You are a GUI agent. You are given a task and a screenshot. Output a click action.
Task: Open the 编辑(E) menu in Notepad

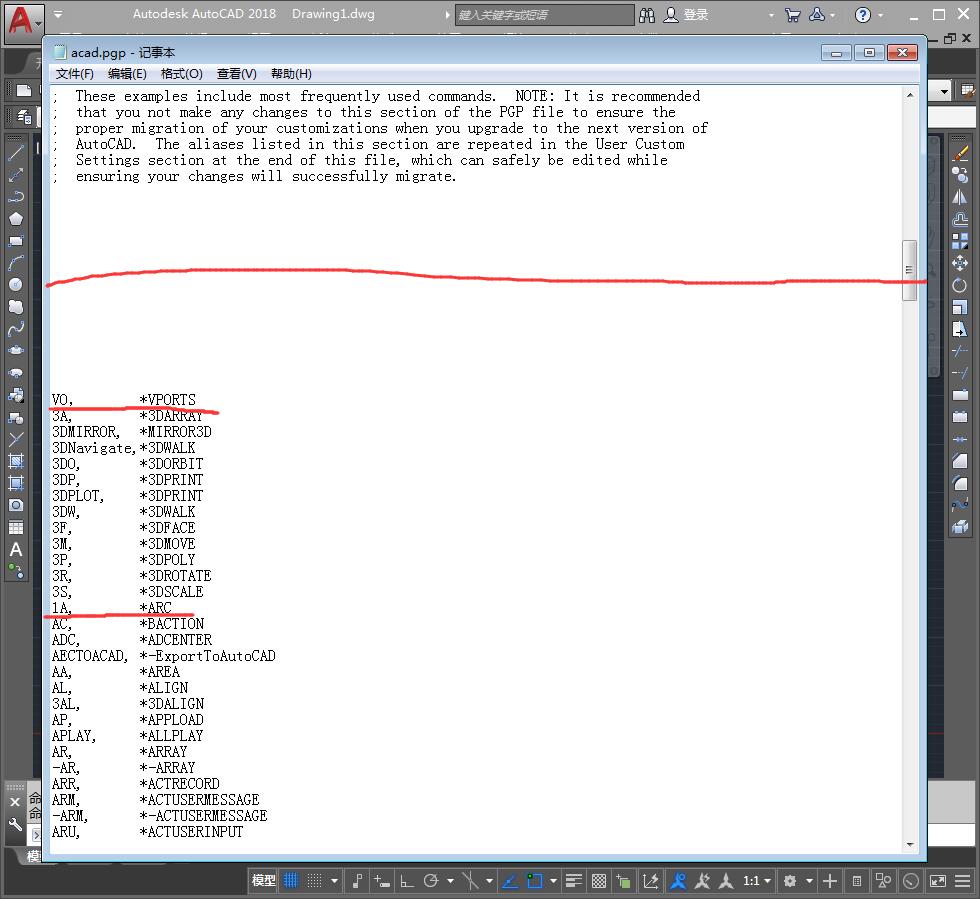tap(127, 74)
